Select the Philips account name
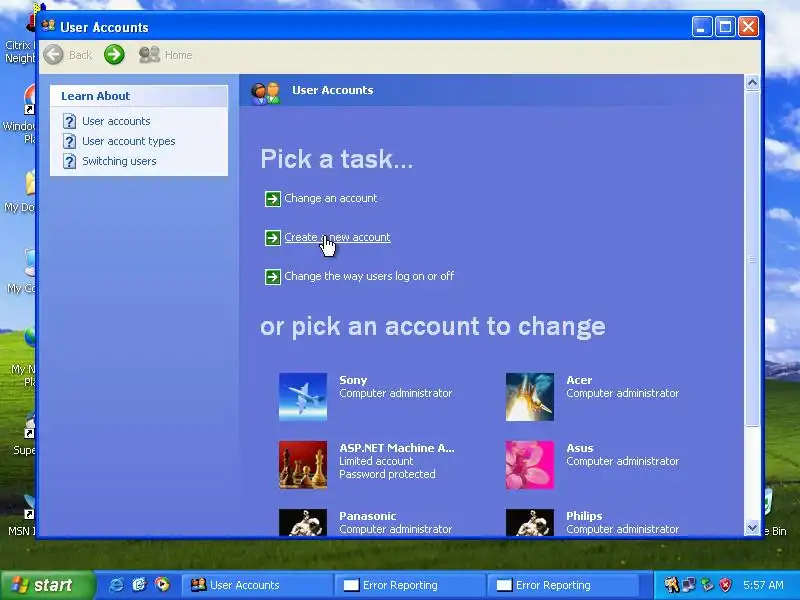This screenshot has height=600, width=800. (x=584, y=516)
